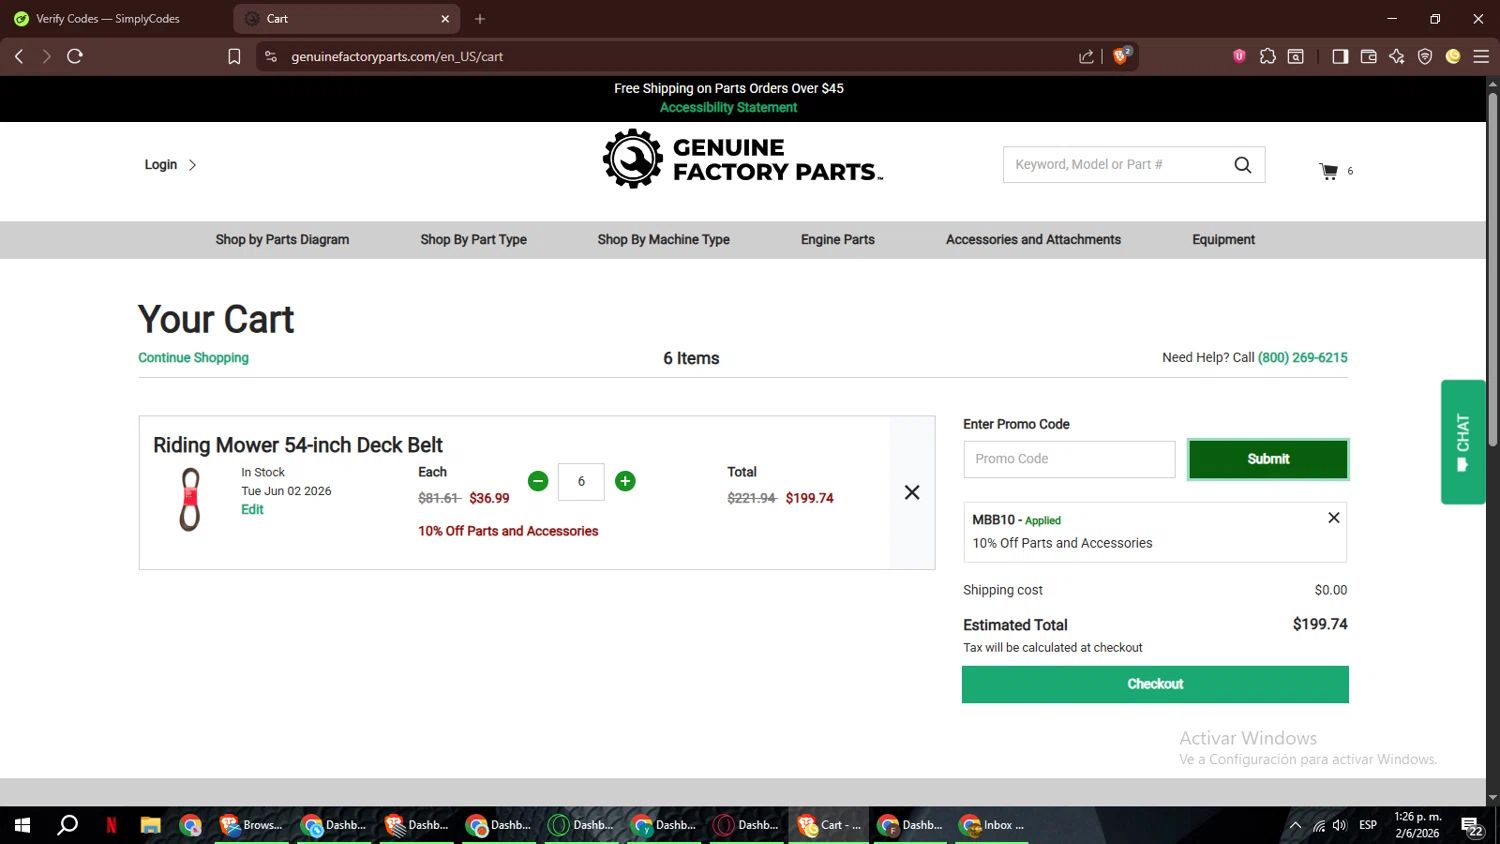Submit the promo code
Screen dimensions: 1500x844
point(1268,459)
